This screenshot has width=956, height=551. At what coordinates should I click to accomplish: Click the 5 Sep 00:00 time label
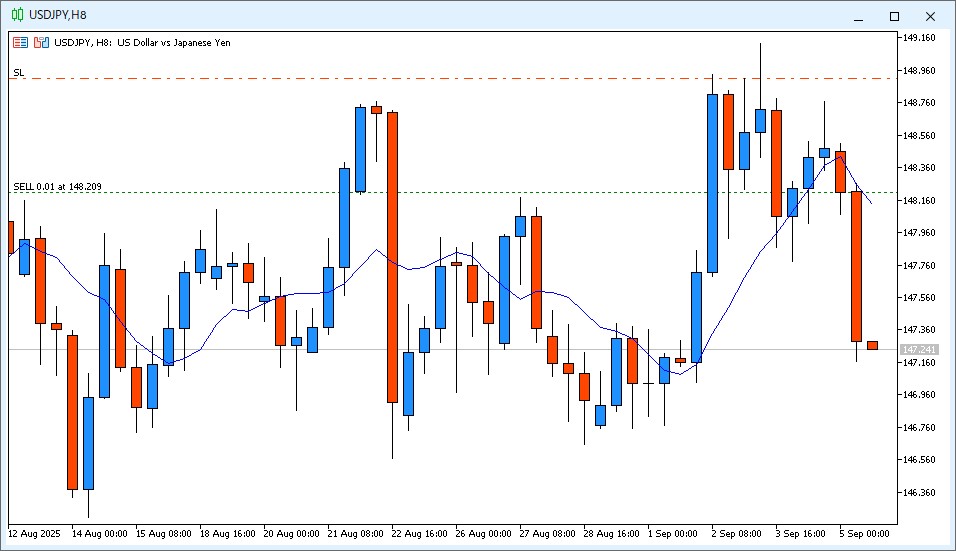tap(865, 534)
